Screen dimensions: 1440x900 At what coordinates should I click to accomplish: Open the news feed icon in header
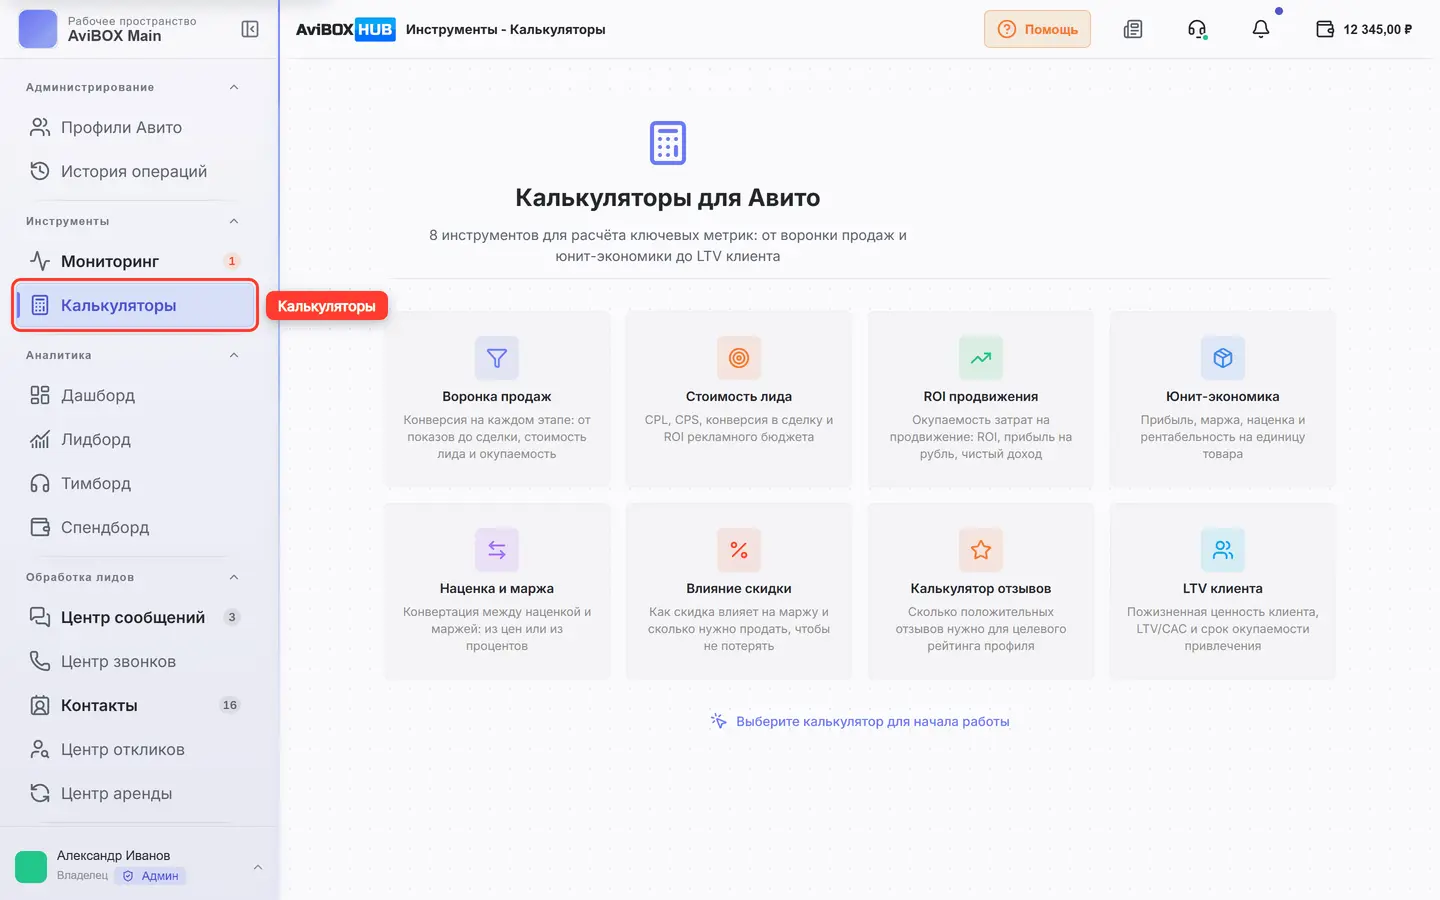[1133, 29]
